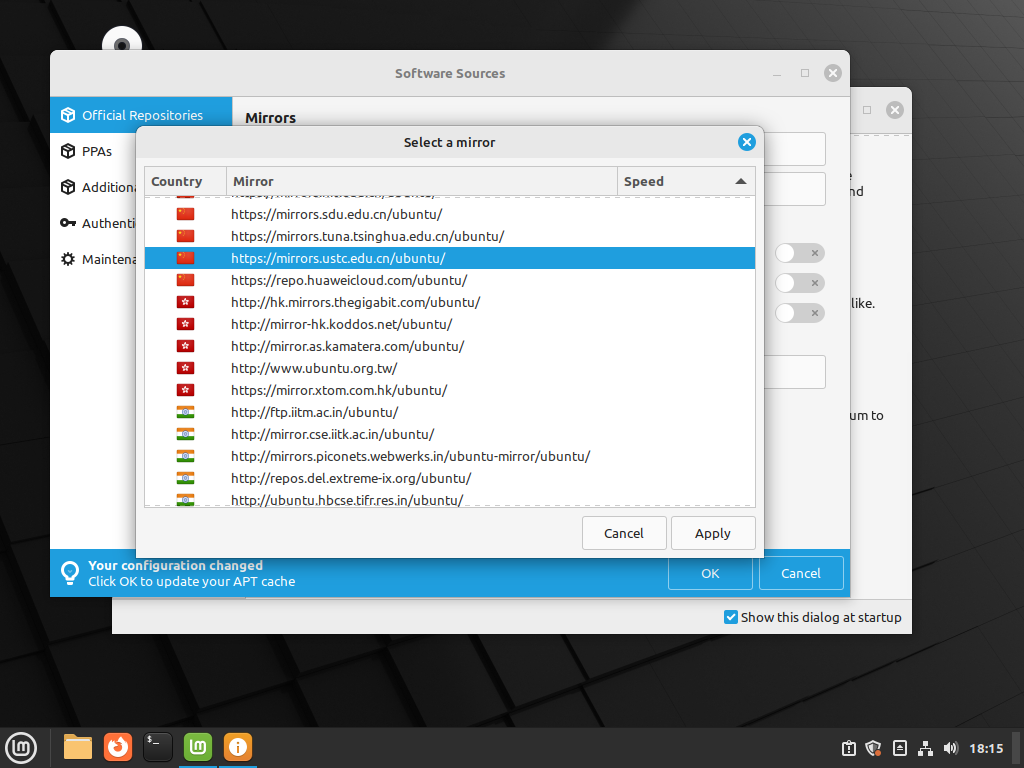Screen dimensions: 1024x768
Task: Click OK to update APT cache
Action: [x=710, y=573]
